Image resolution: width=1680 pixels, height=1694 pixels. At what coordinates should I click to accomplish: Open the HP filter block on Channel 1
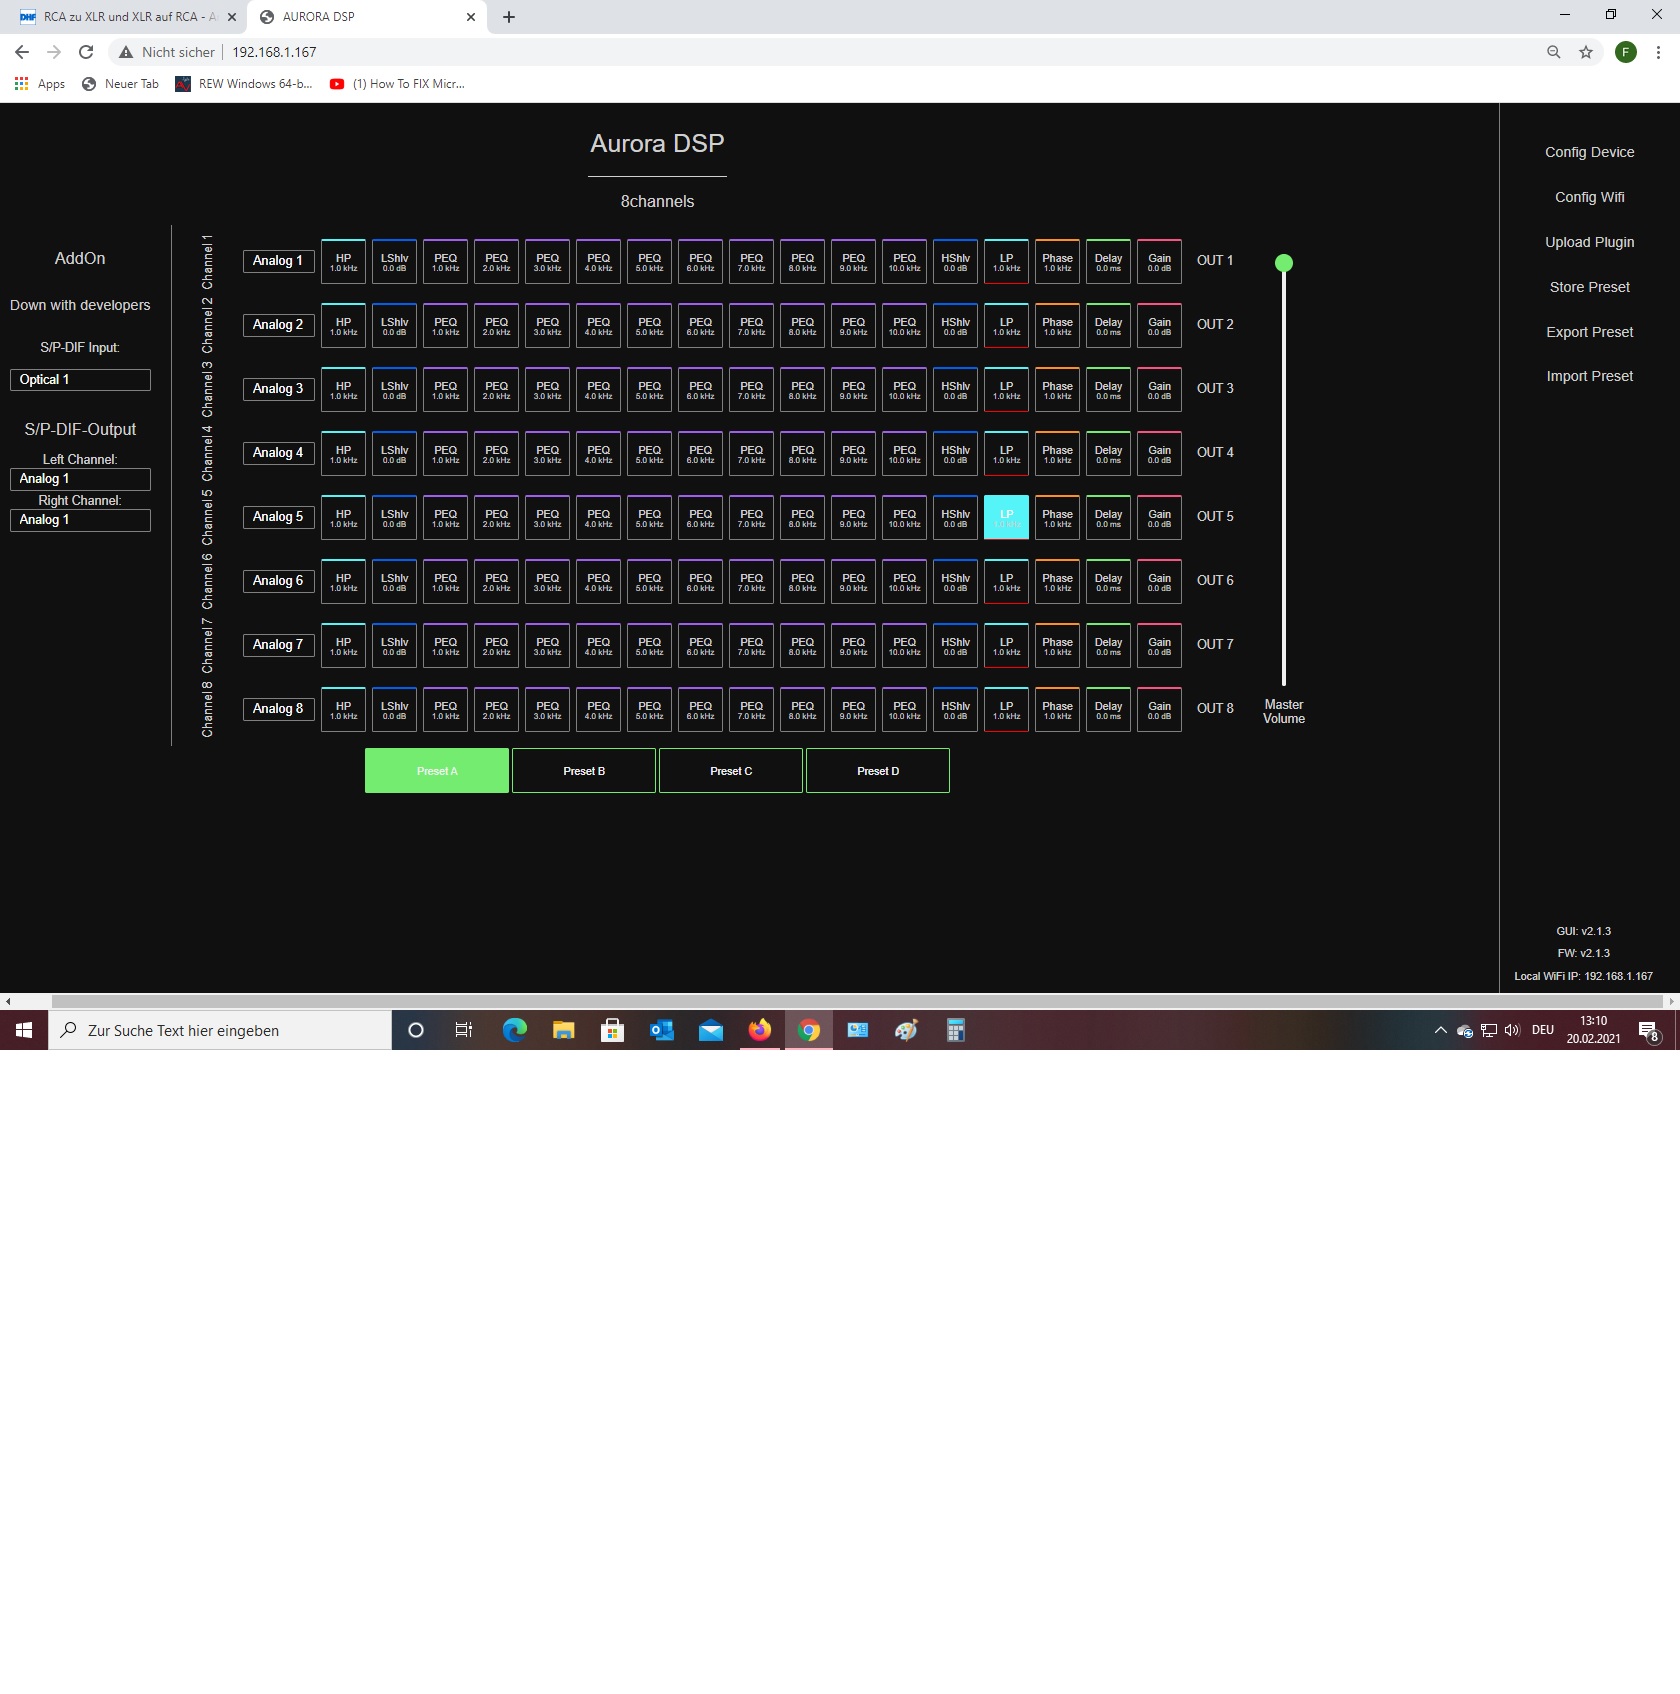(343, 262)
